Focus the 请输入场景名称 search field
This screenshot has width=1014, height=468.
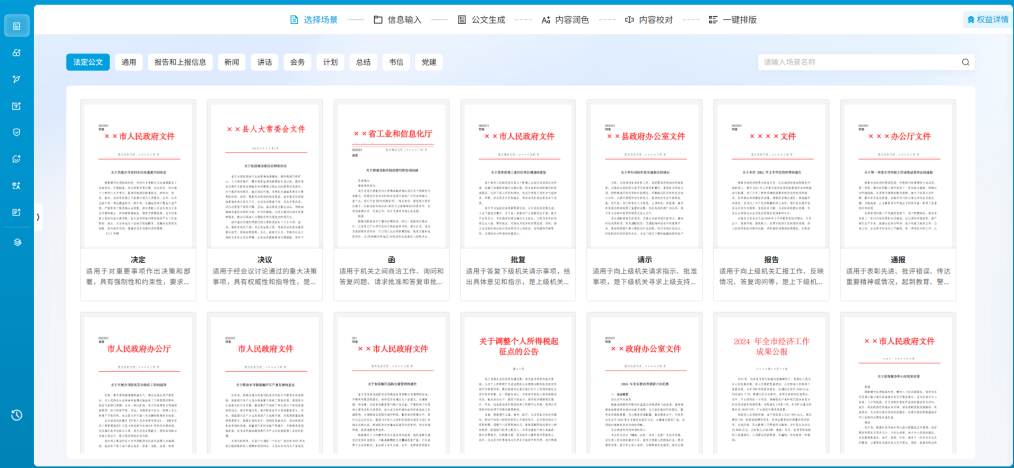click(x=866, y=63)
